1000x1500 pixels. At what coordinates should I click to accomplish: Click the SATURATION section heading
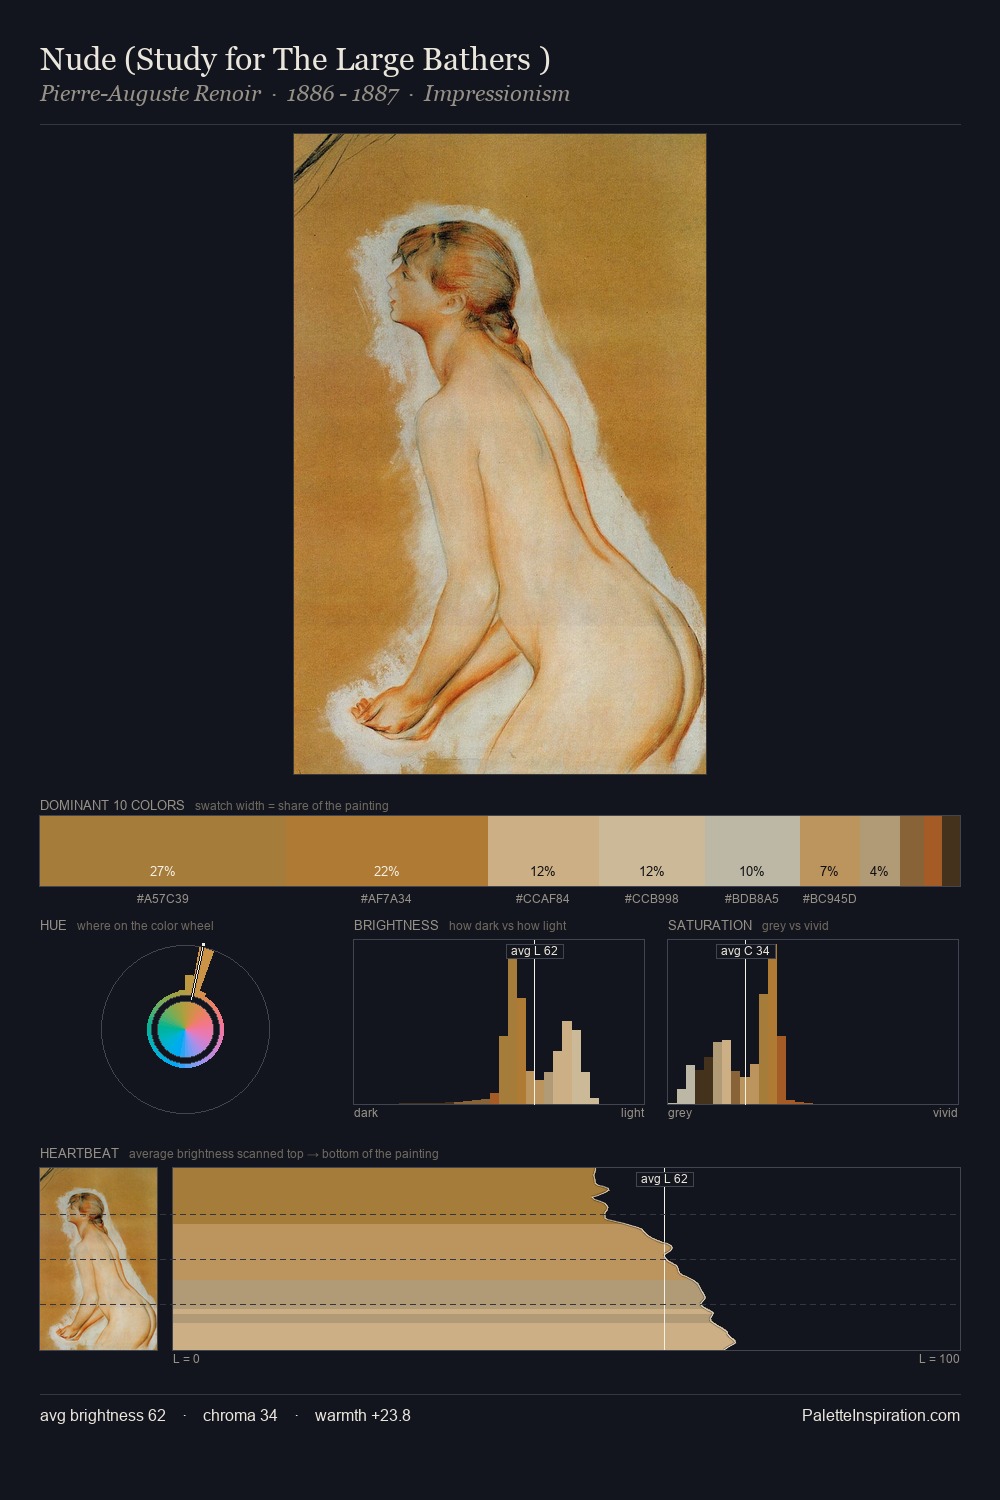[710, 925]
